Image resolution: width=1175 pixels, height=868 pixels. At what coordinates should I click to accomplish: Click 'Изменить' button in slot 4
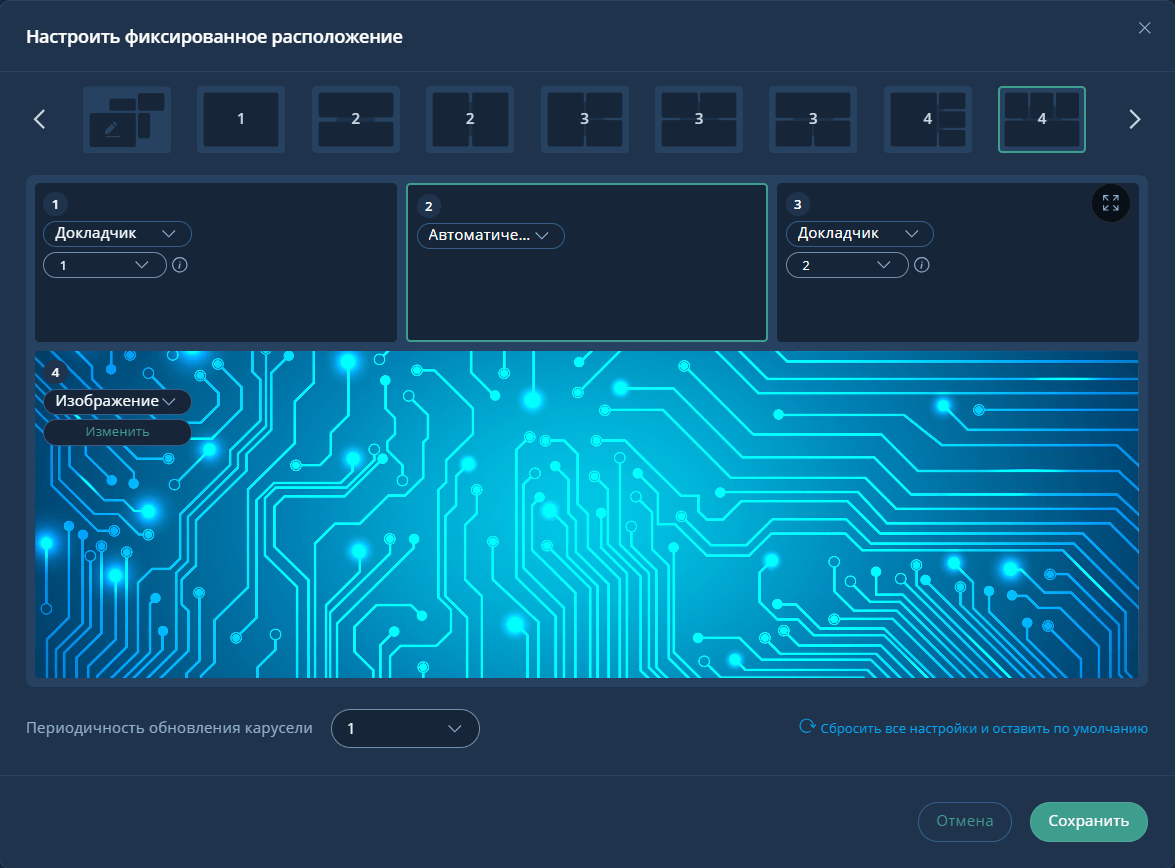coord(117,432)
